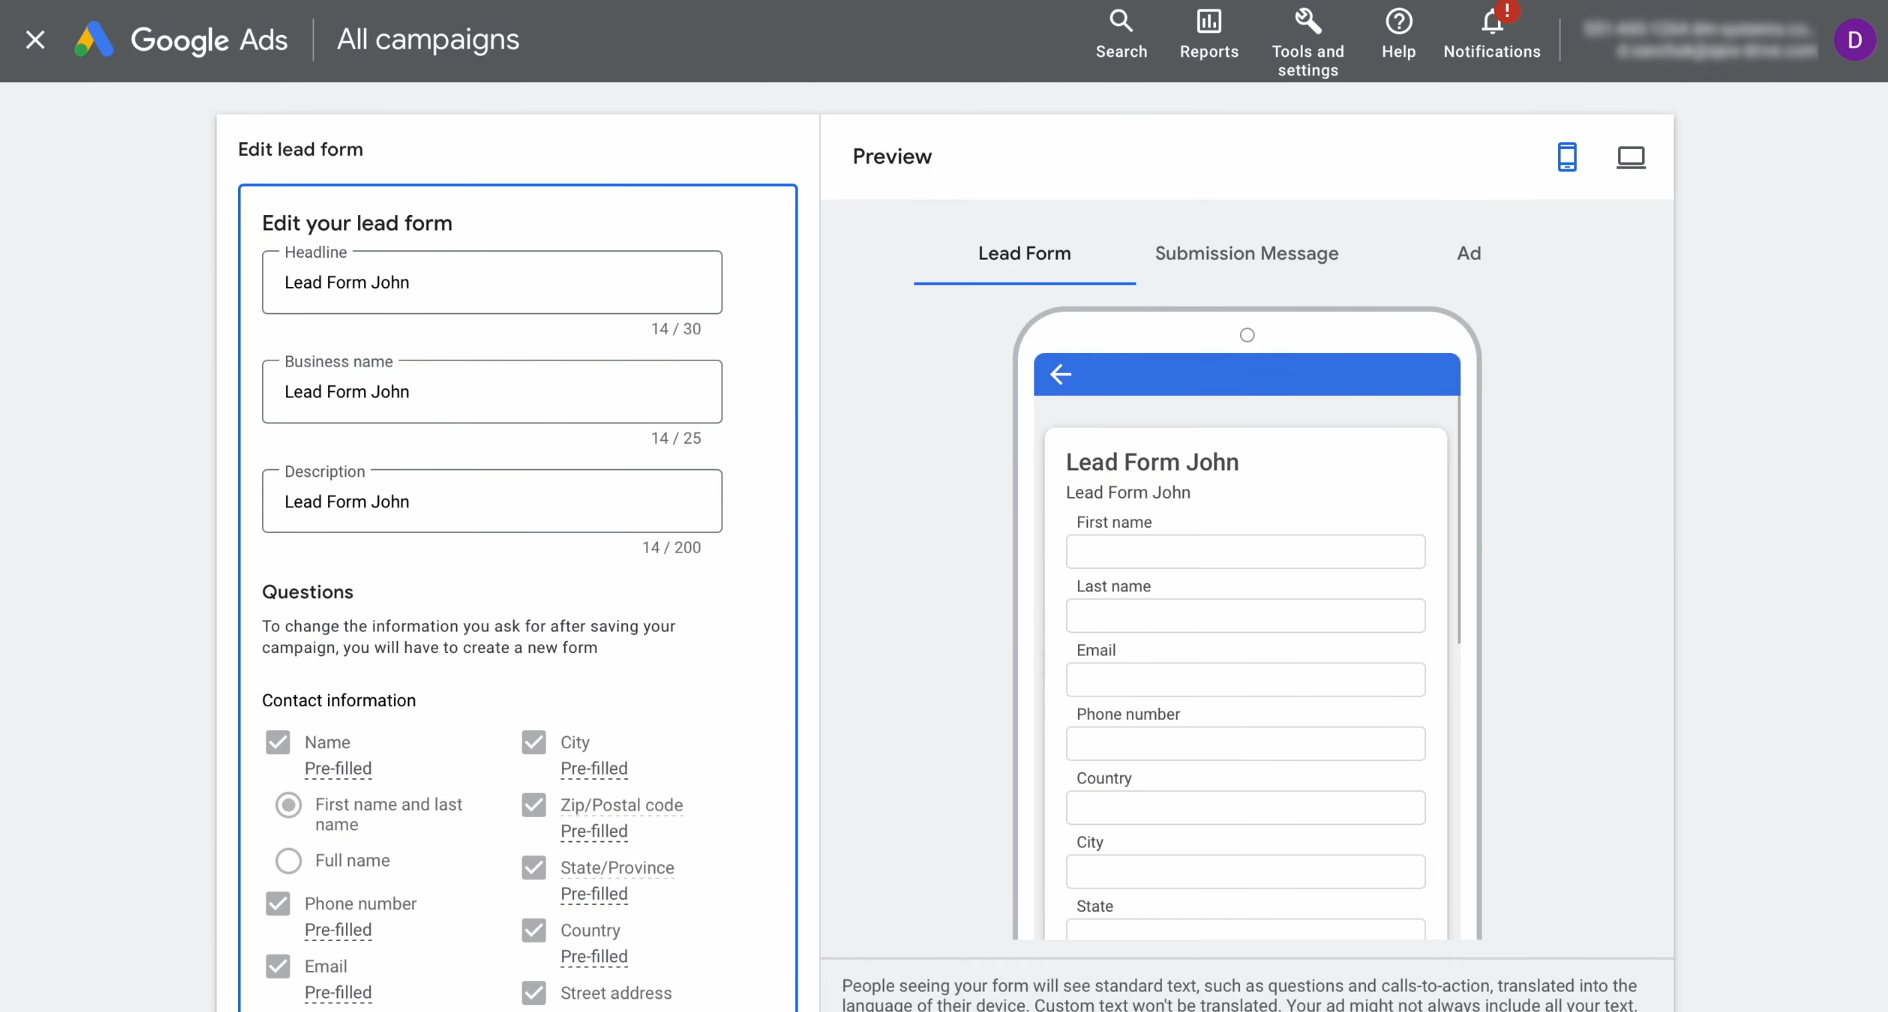Image resolution: width=1888 pixels, height=1012 pixels.
Task: Switch to Submission Message tab
Action: point(1246,254)
